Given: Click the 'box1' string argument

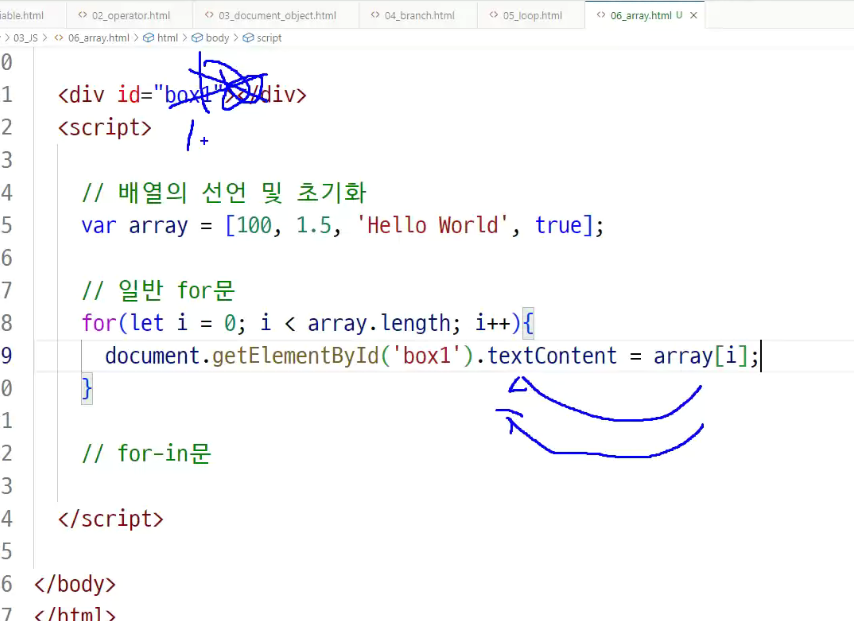Looking at the screenshot, I should click(x=426, y=356).
